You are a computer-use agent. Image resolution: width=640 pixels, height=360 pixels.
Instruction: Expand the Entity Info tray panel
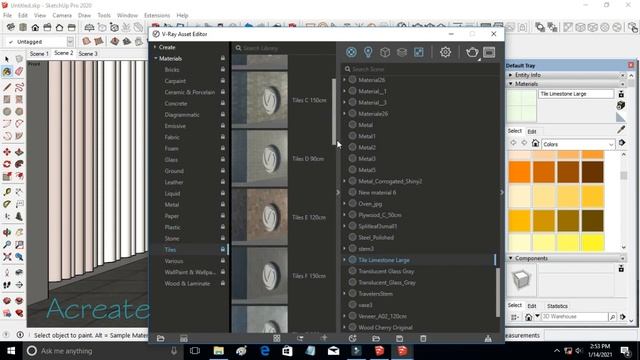pos(511,75)
